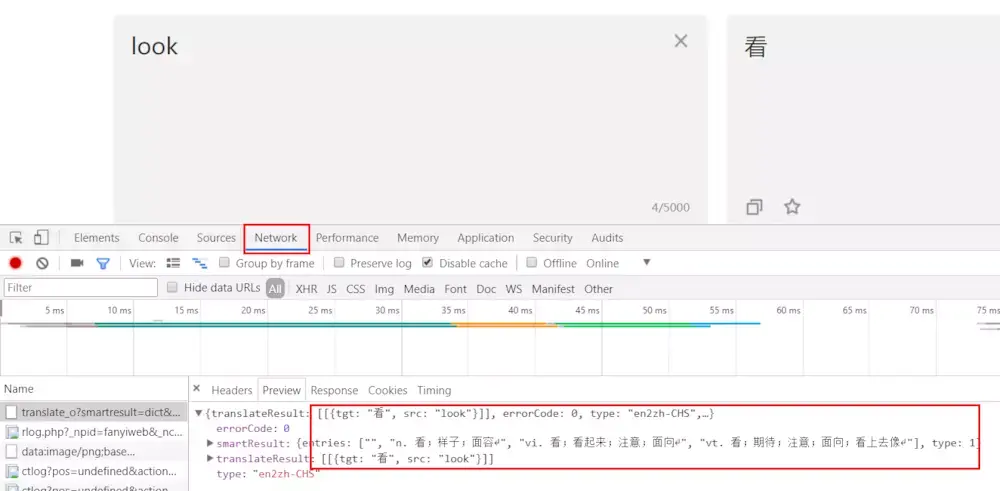The width and height of the screenshot is (1000, 491).
Task: Click the translation input text area containing look
Action: tap(410, 119)
